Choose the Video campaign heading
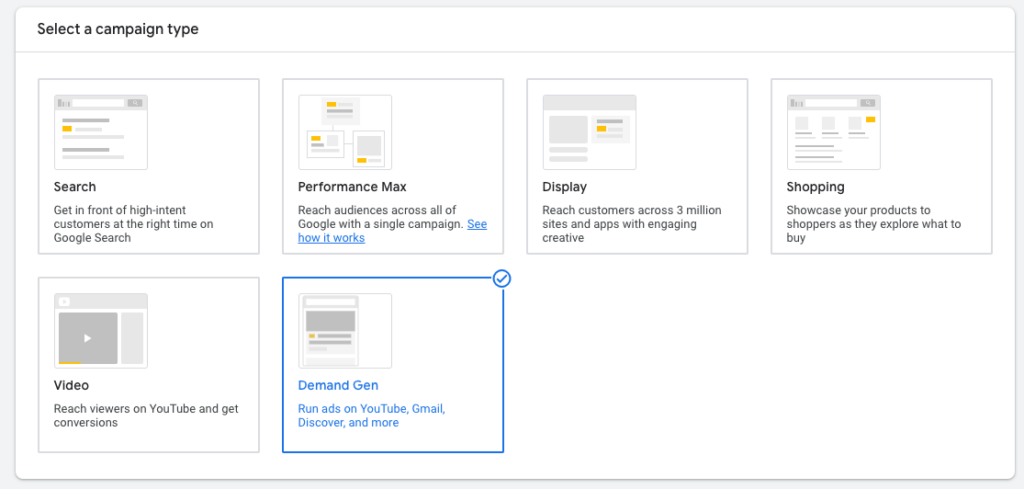1024x489 pixels. pyautogui.click(x=71, y=385)
